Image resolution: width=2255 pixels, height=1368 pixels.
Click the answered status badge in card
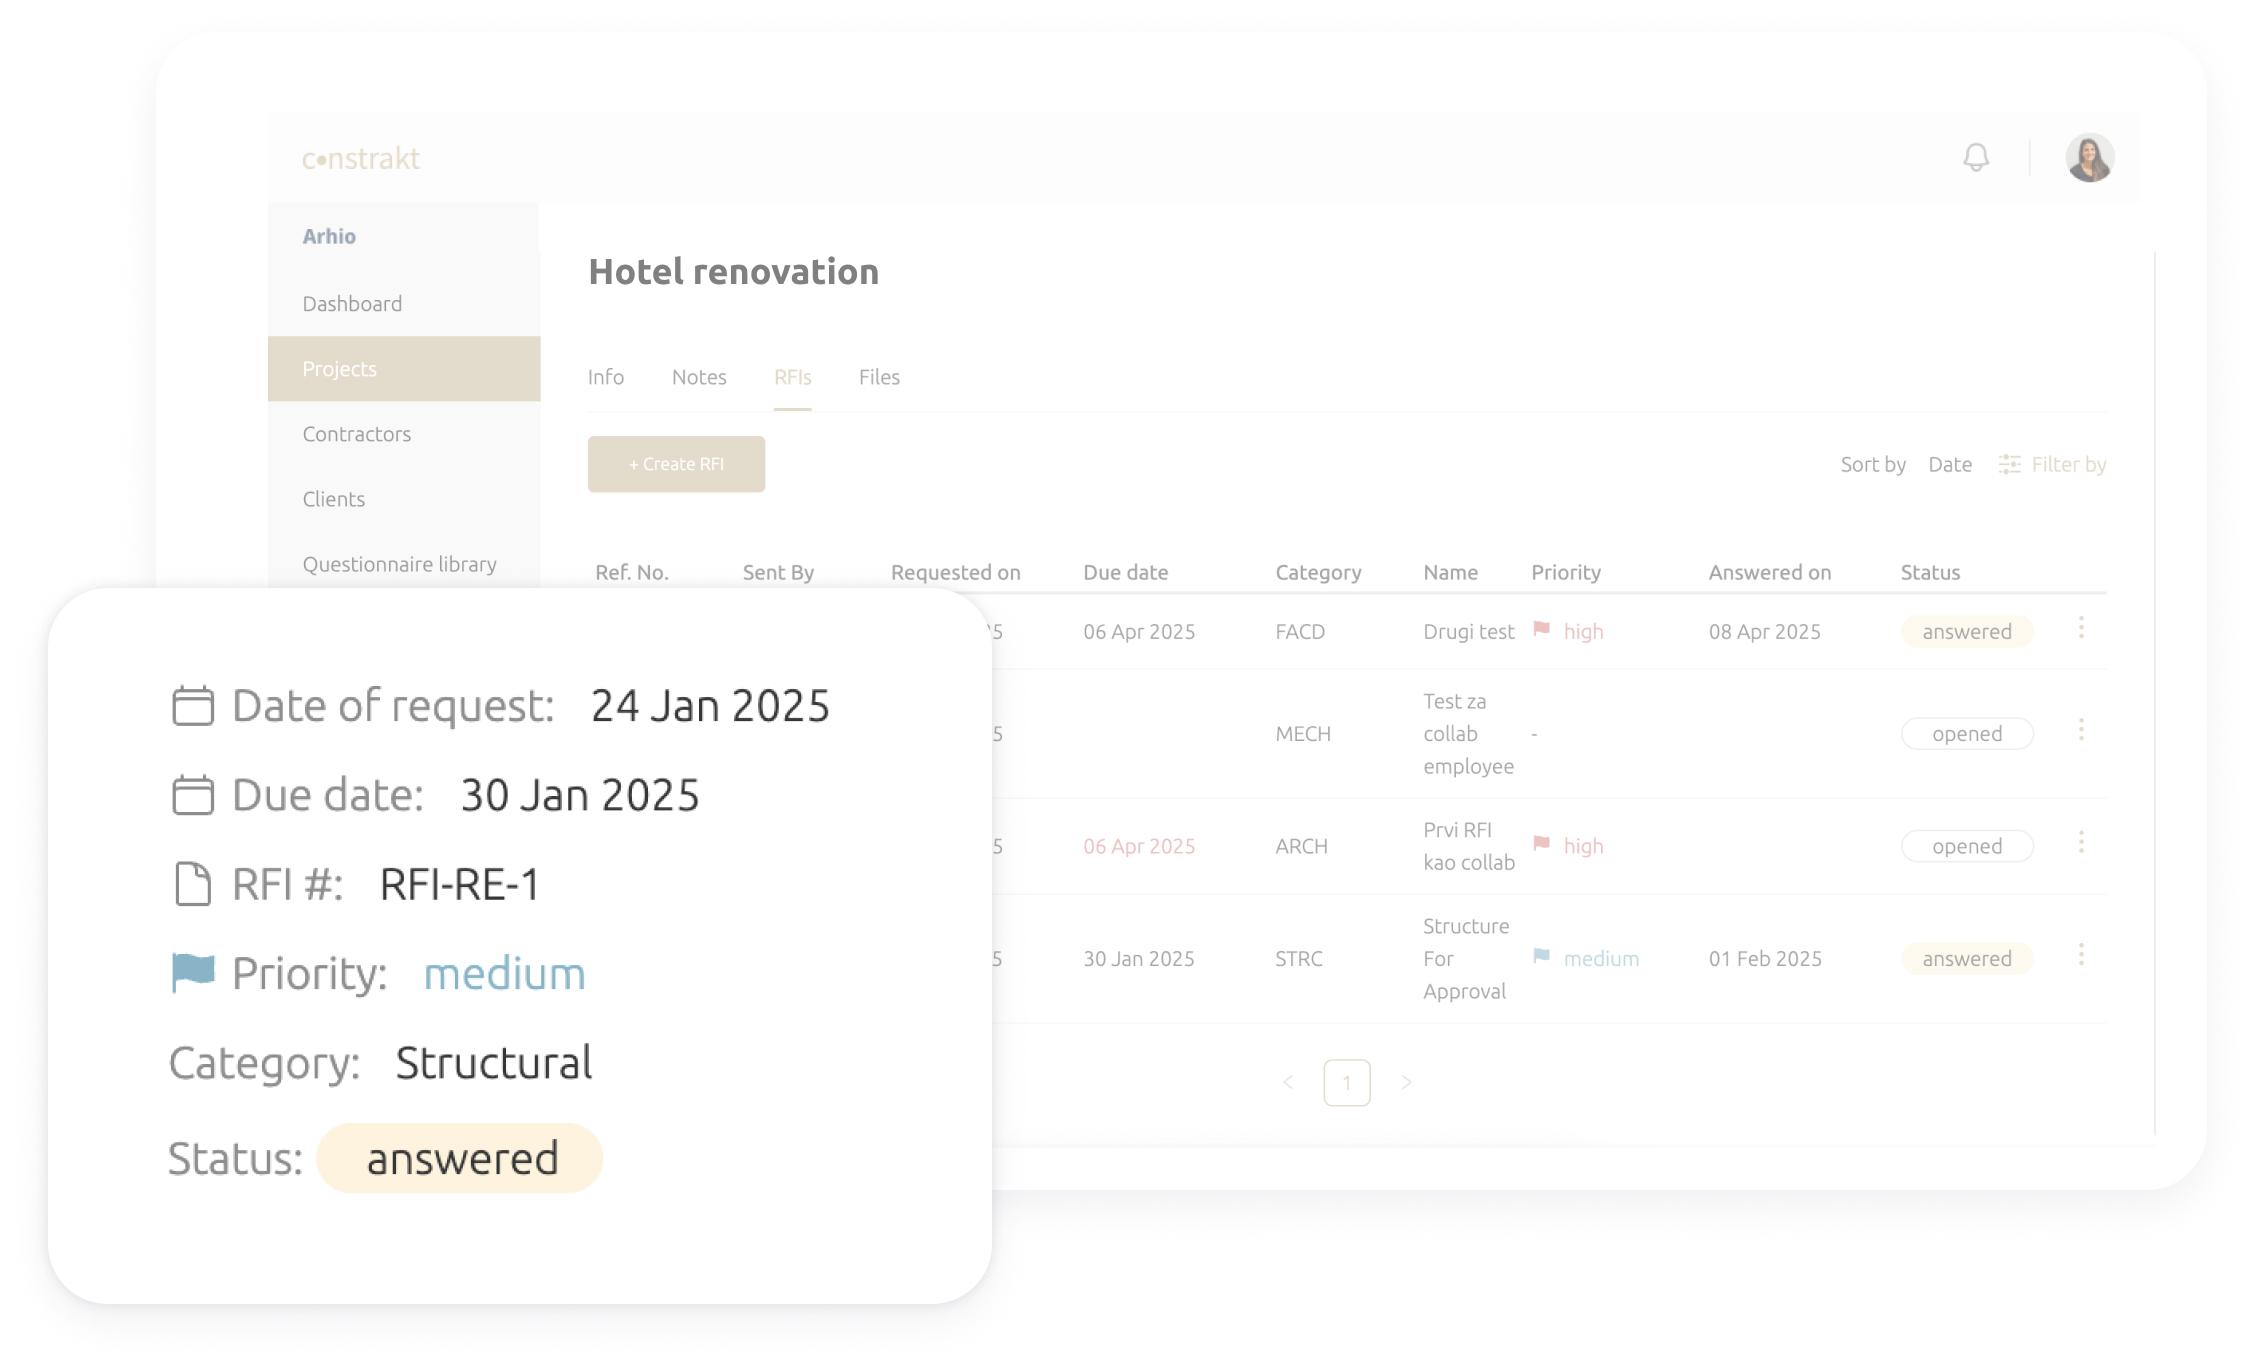click(460, 1158)
